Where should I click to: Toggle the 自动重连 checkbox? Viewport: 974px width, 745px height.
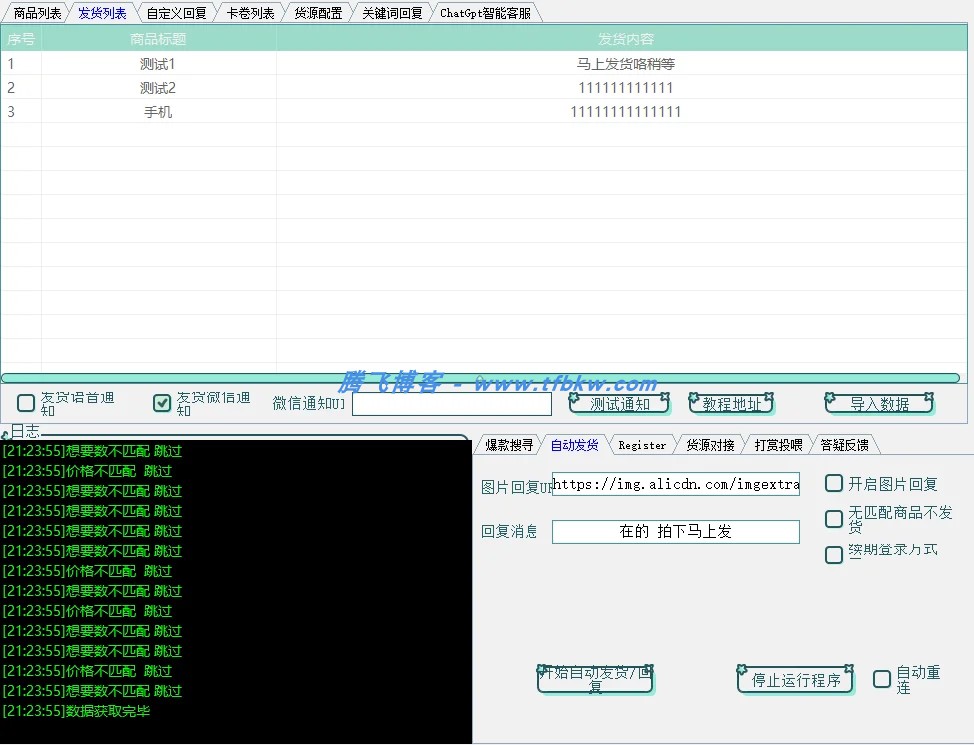click(881, 680)
